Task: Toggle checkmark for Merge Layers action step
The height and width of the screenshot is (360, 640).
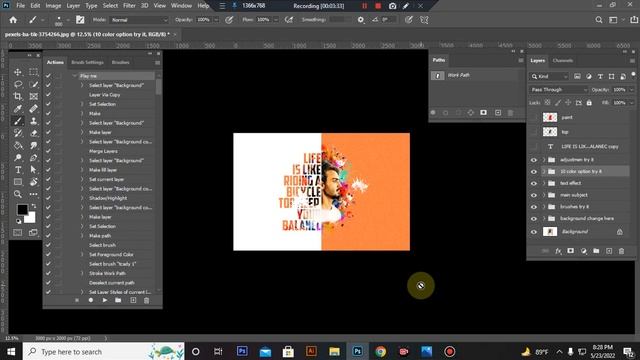Action: tap(48, 151)
